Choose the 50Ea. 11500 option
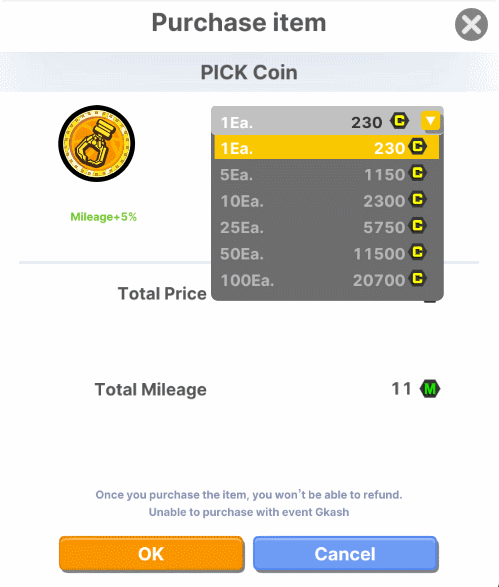The height and width of the screenshot is (587, 499). click(x=326, y=253)
